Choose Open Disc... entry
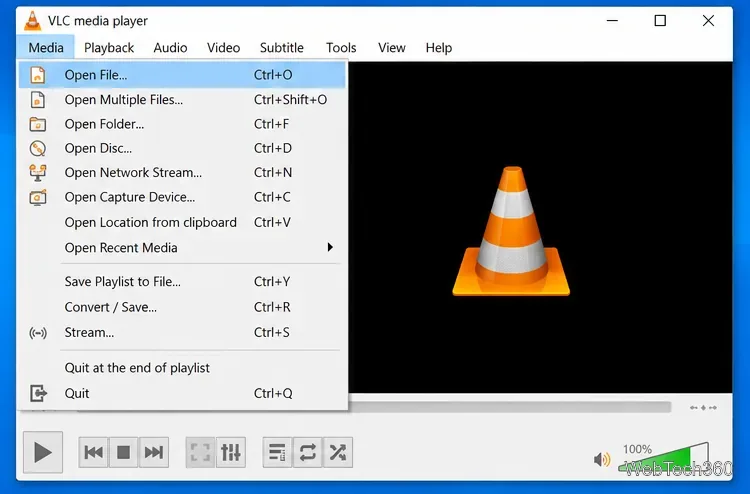The height and width of the screenshot is (494, 750). point(182,149)
